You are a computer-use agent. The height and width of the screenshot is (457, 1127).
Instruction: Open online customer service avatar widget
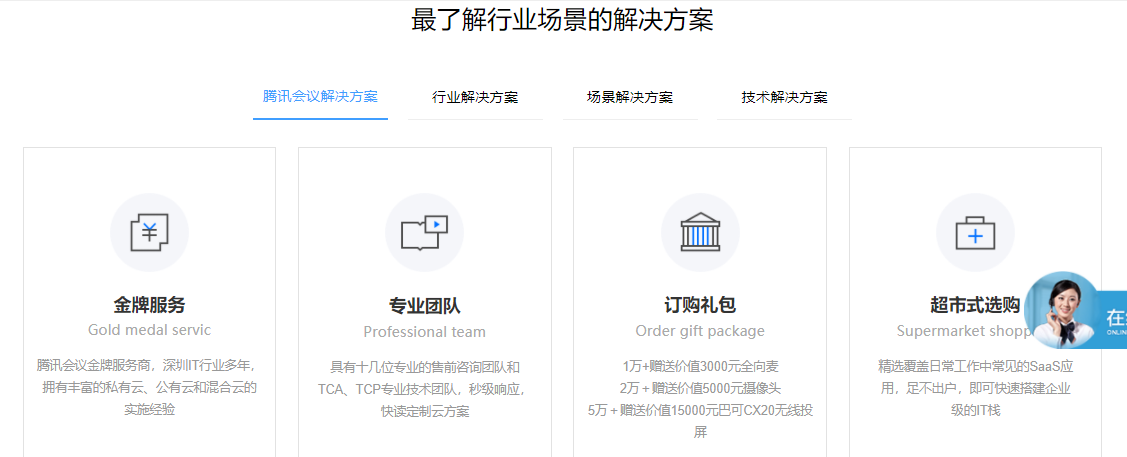1062,310
